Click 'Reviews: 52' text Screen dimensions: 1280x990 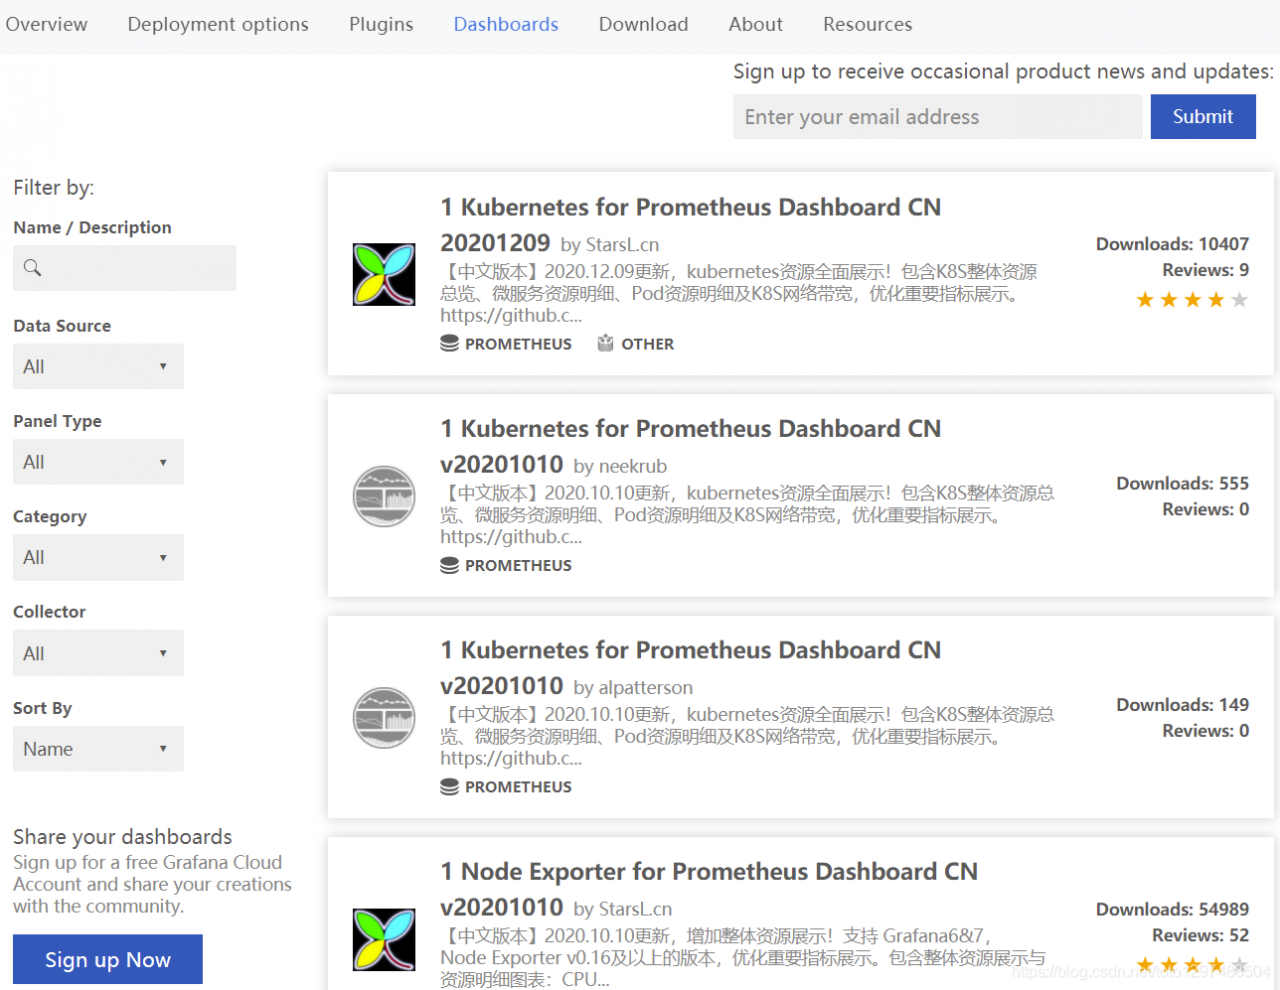pos(1200,935)
